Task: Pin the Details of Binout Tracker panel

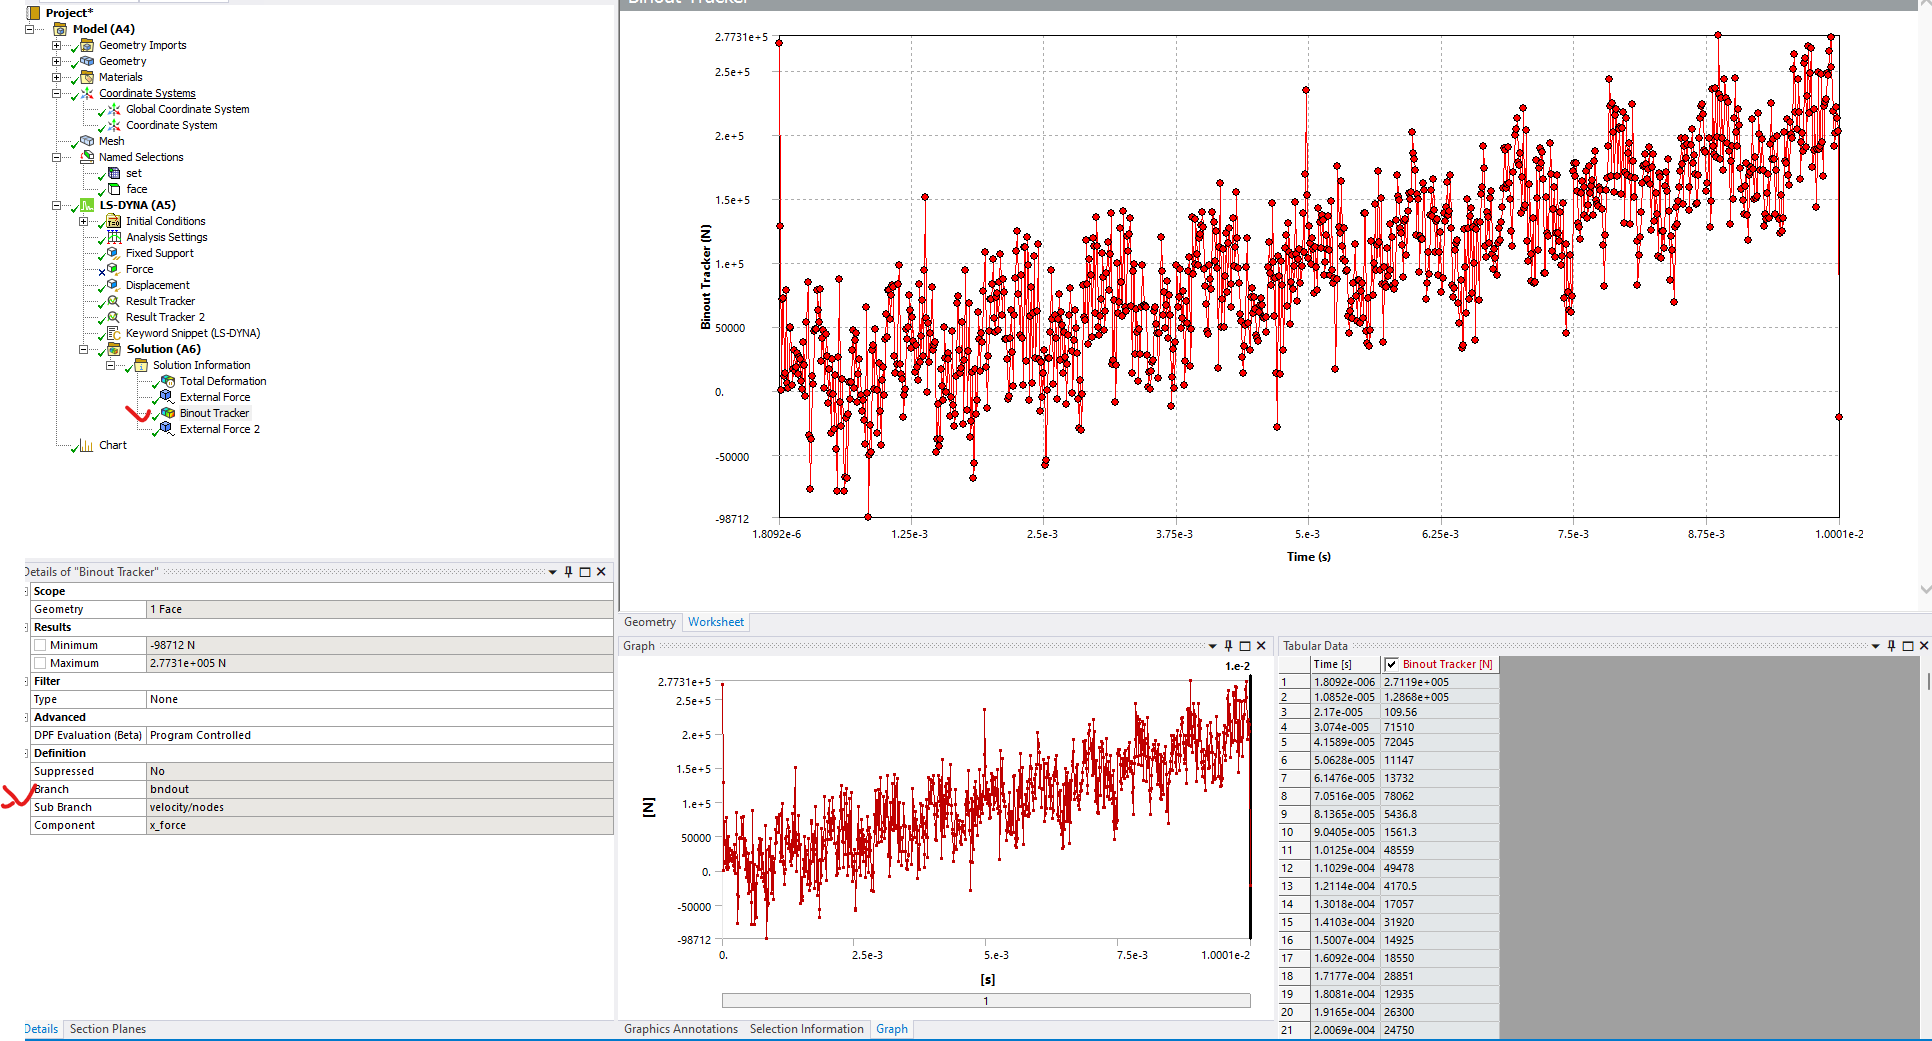Action: (568, 572)
